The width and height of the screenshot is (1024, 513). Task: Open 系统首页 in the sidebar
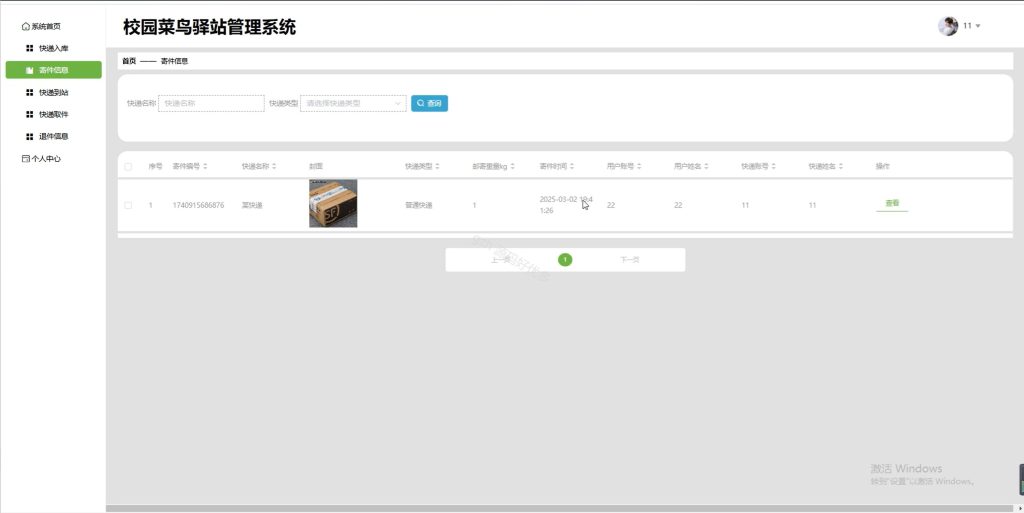[x=41, y=26]
